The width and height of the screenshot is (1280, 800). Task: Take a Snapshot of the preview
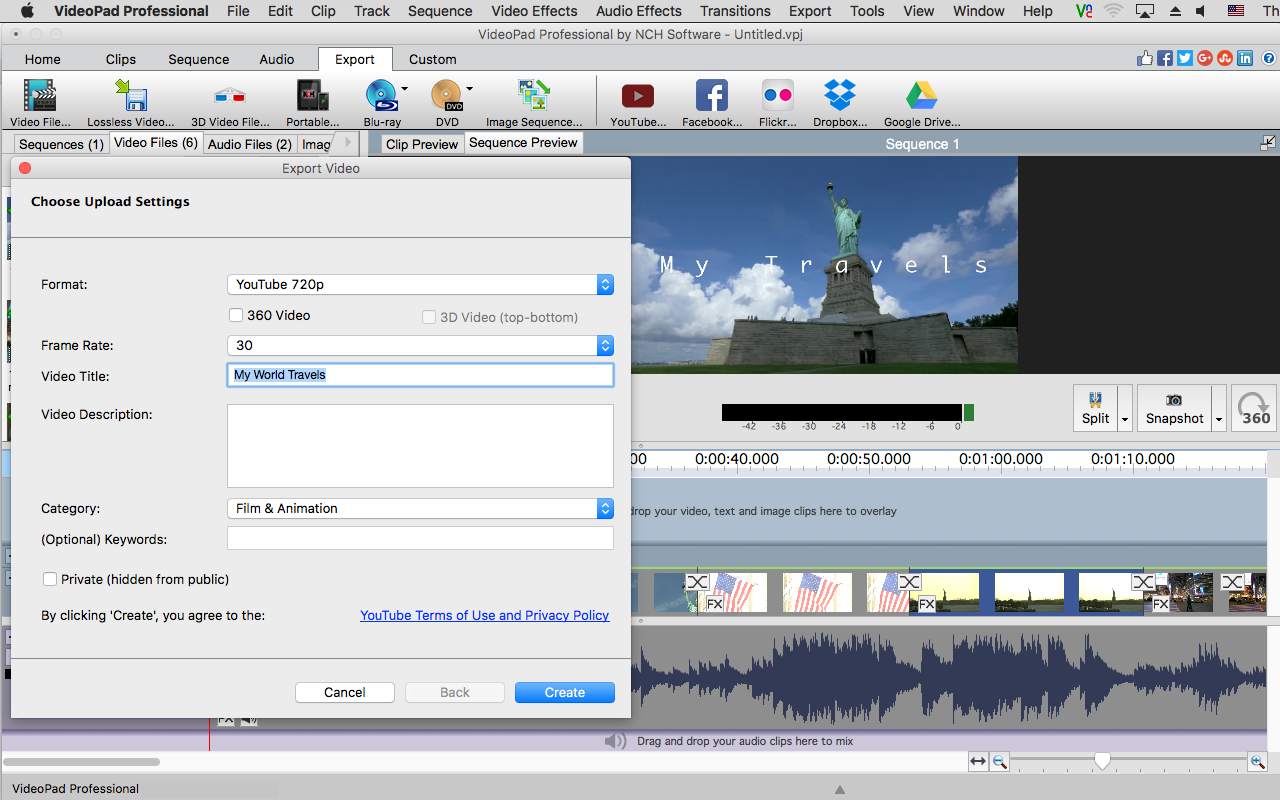click(1174, 408)
